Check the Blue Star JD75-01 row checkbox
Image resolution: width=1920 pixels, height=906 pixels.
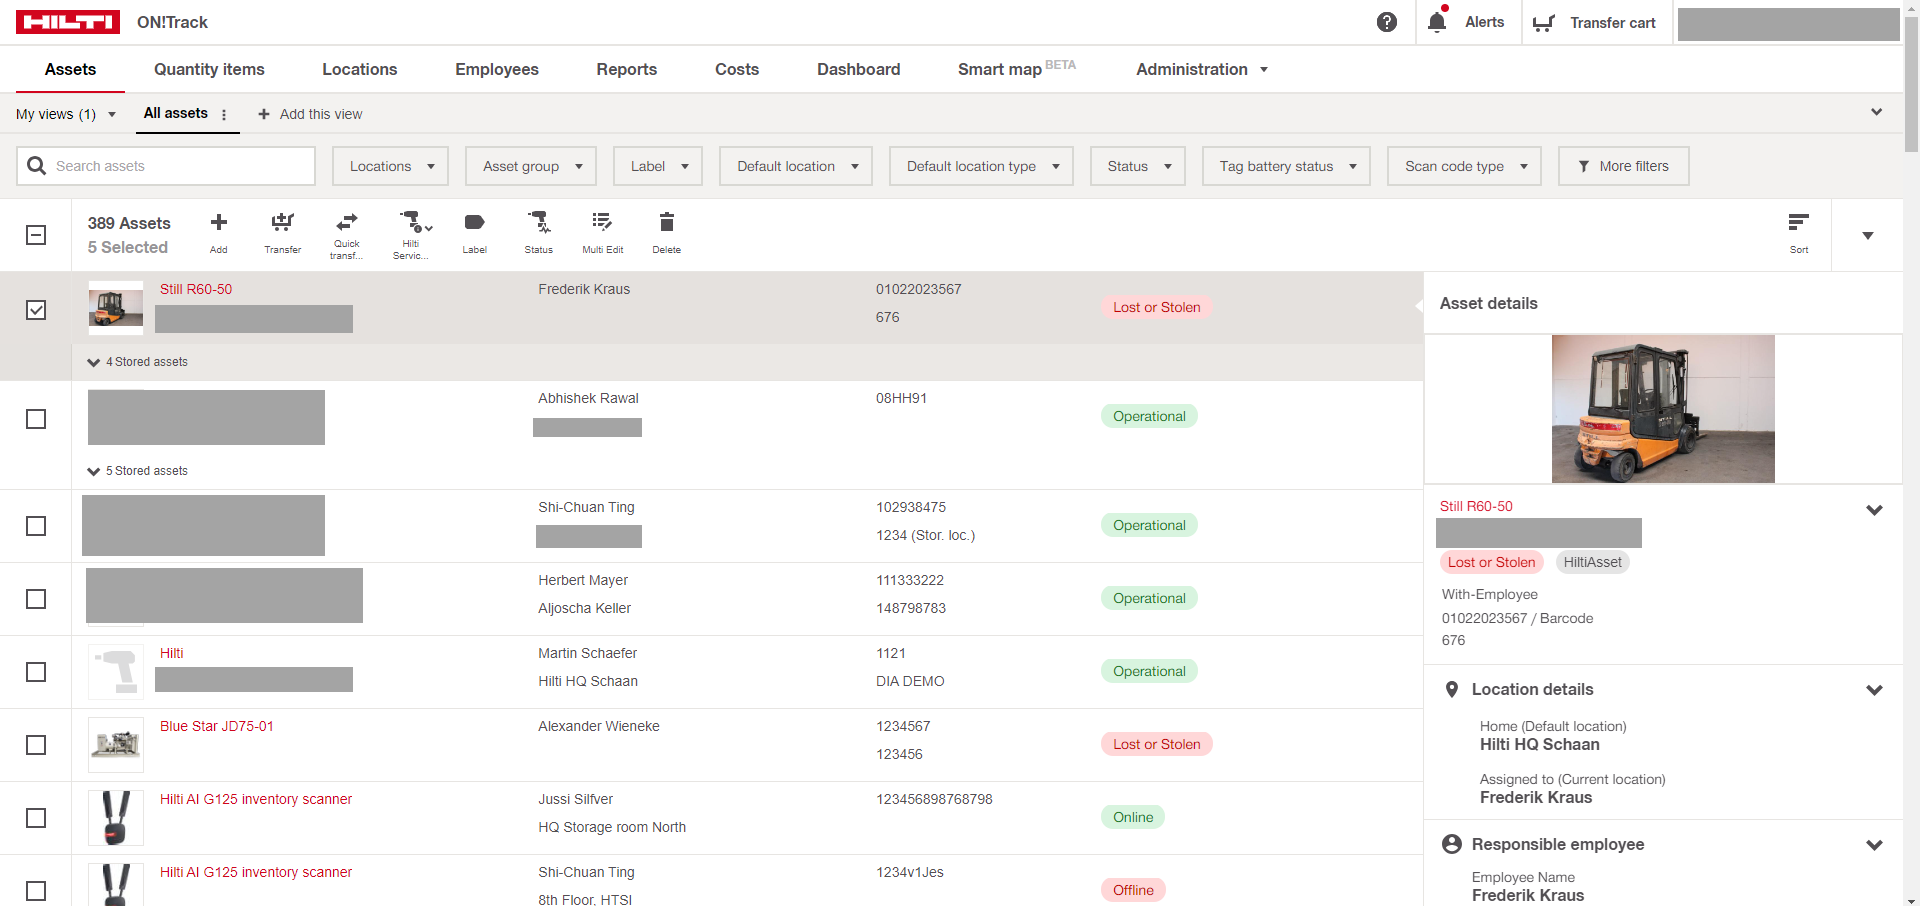[36, 745]
